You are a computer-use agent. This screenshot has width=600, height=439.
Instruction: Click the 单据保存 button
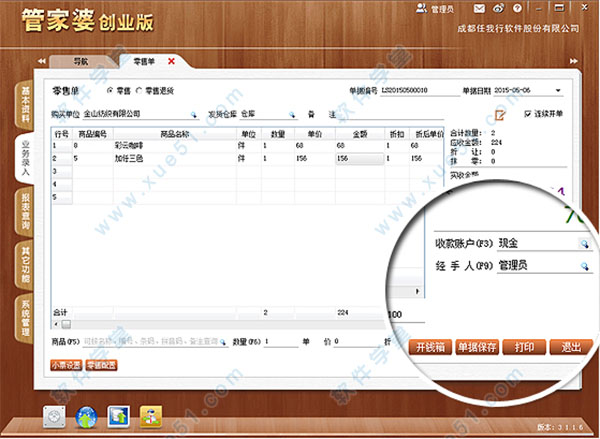477,347
